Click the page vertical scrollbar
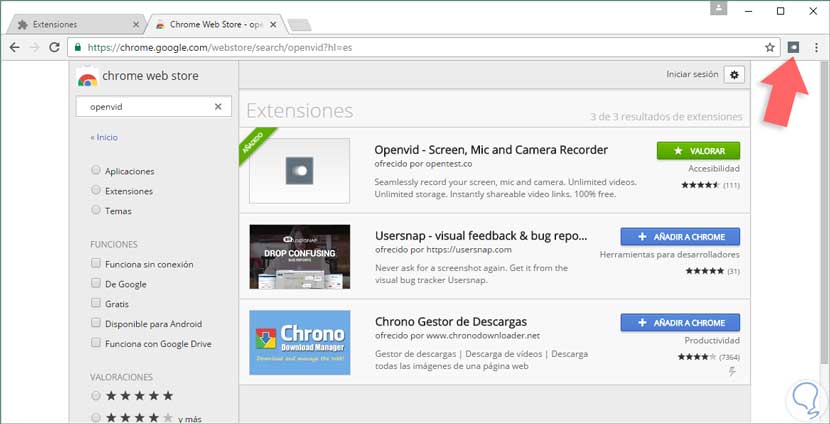Image resolution: width=830 pixels, height=424 pixels. click(824, 212)
